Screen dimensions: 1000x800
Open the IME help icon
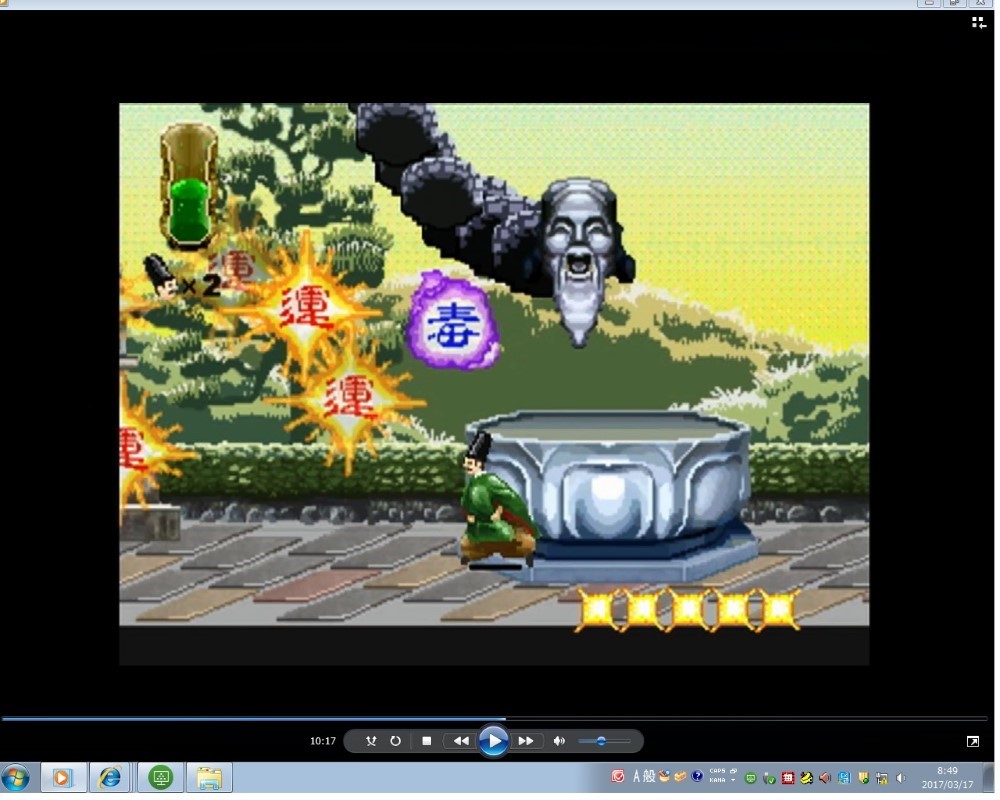(x=697, y=776)
